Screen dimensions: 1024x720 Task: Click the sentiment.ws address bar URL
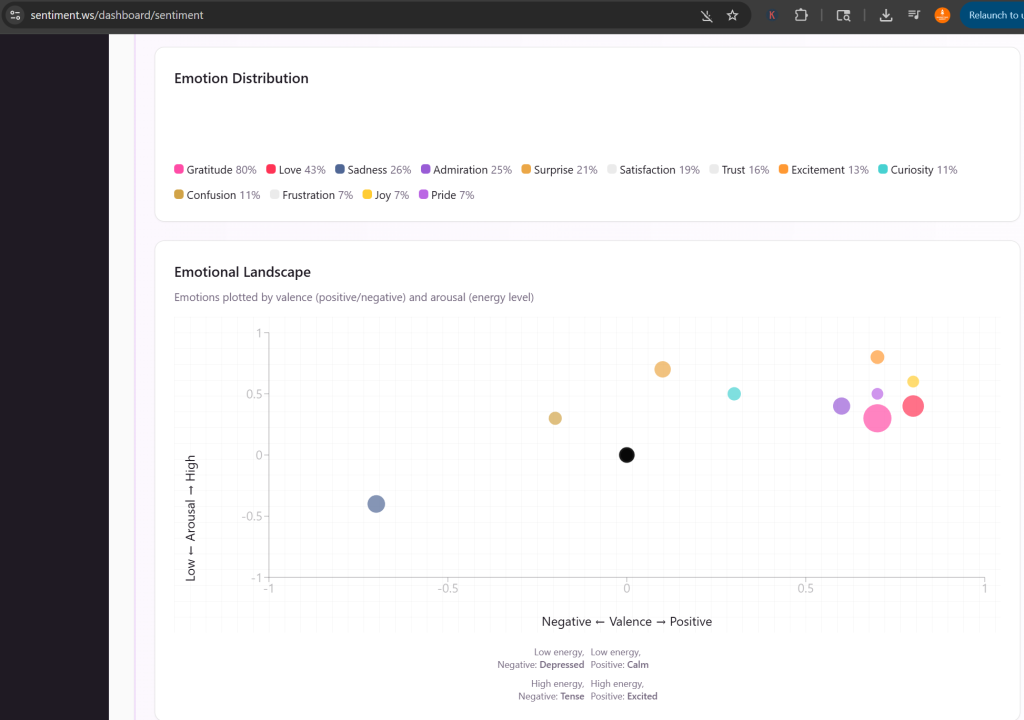[118, 16]
